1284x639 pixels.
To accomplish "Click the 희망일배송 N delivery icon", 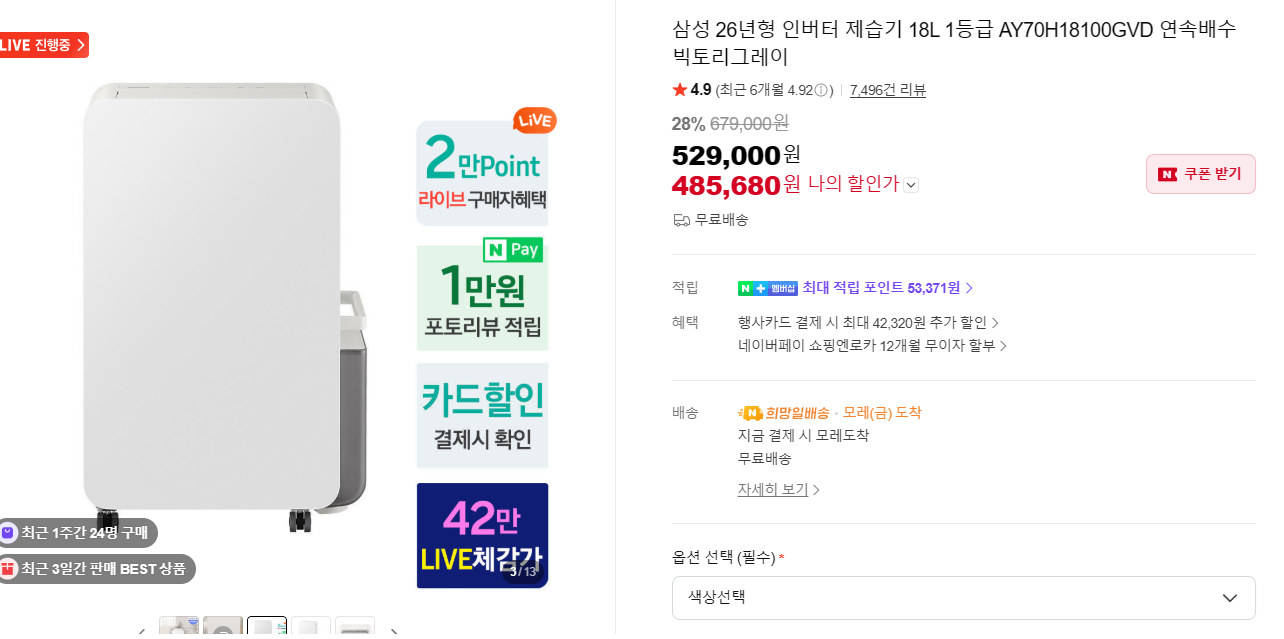I will click(x=750, y=413).
